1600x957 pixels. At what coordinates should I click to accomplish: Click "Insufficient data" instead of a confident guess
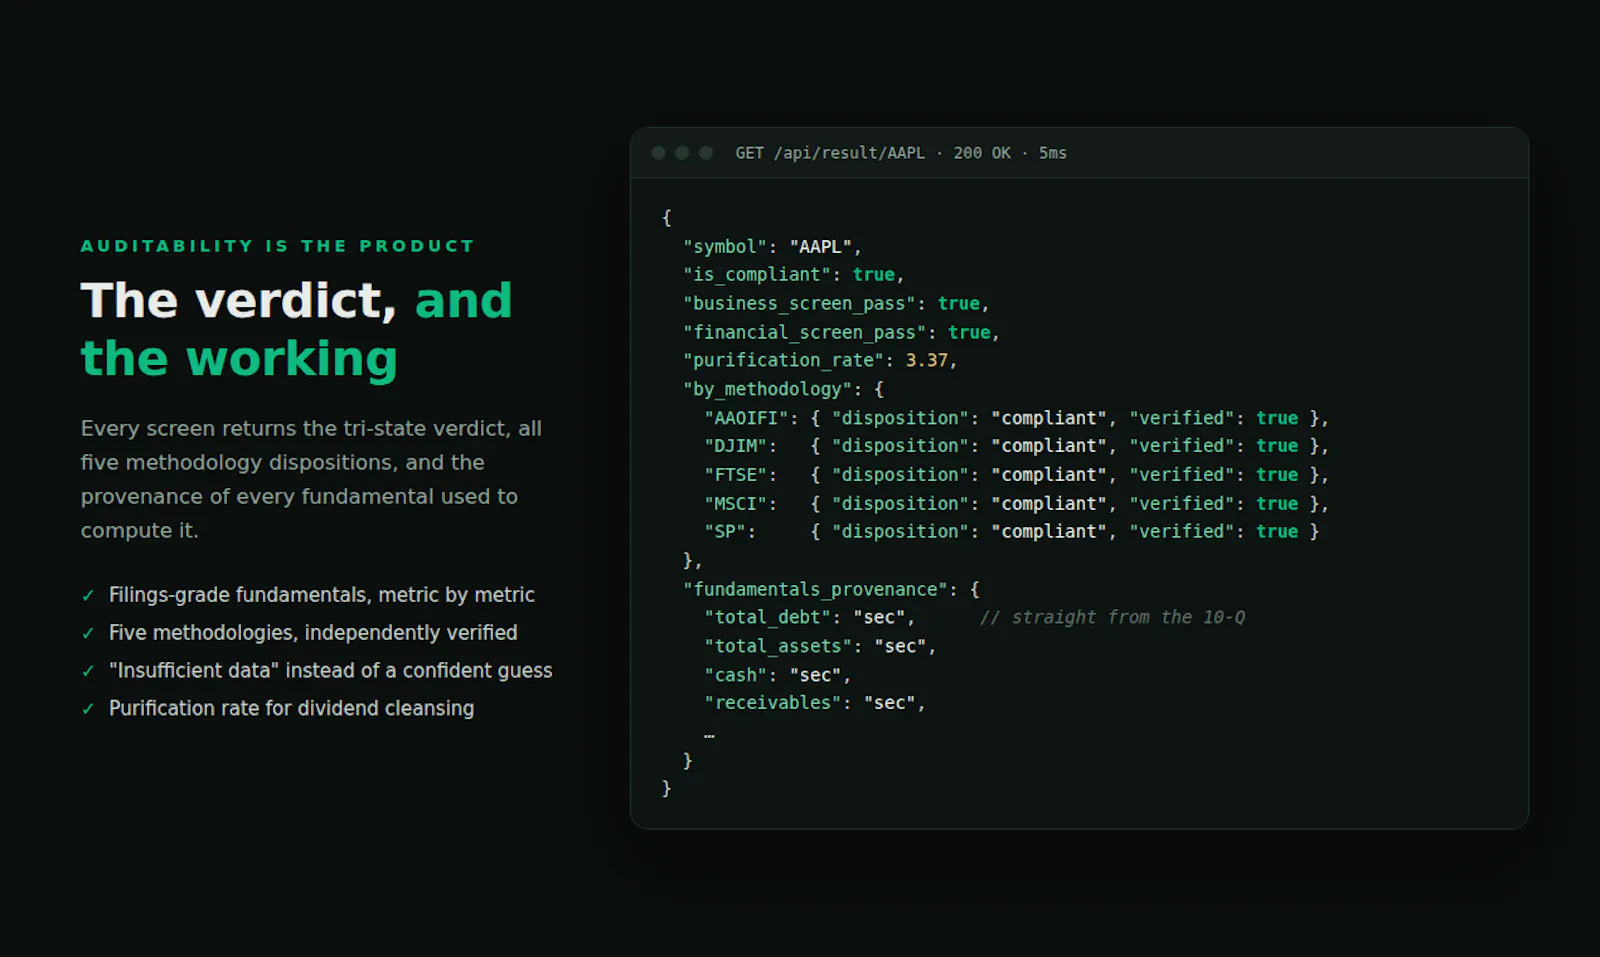[330, 671]
